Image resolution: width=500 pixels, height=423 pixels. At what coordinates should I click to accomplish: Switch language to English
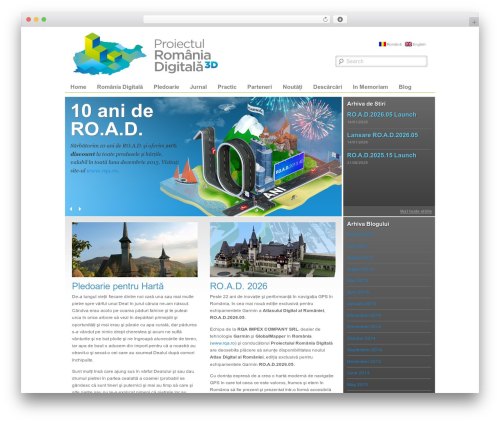[419, 44]
